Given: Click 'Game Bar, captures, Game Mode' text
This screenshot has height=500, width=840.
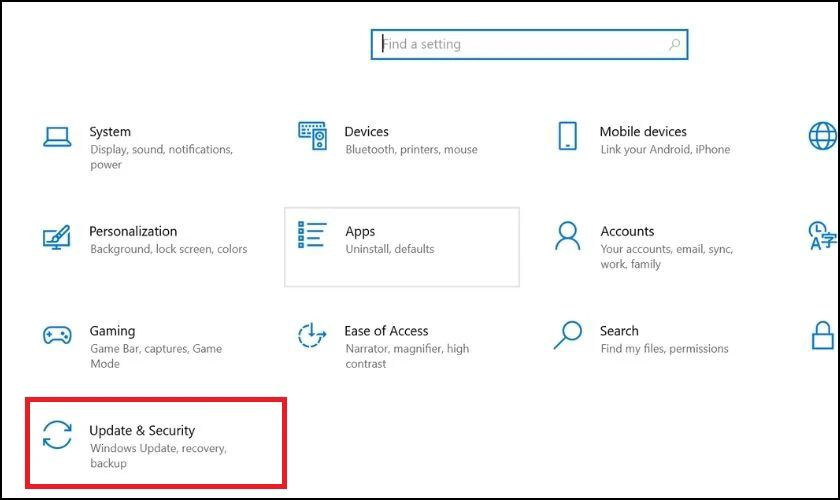Looking at the screenshot, I should 156,356.
